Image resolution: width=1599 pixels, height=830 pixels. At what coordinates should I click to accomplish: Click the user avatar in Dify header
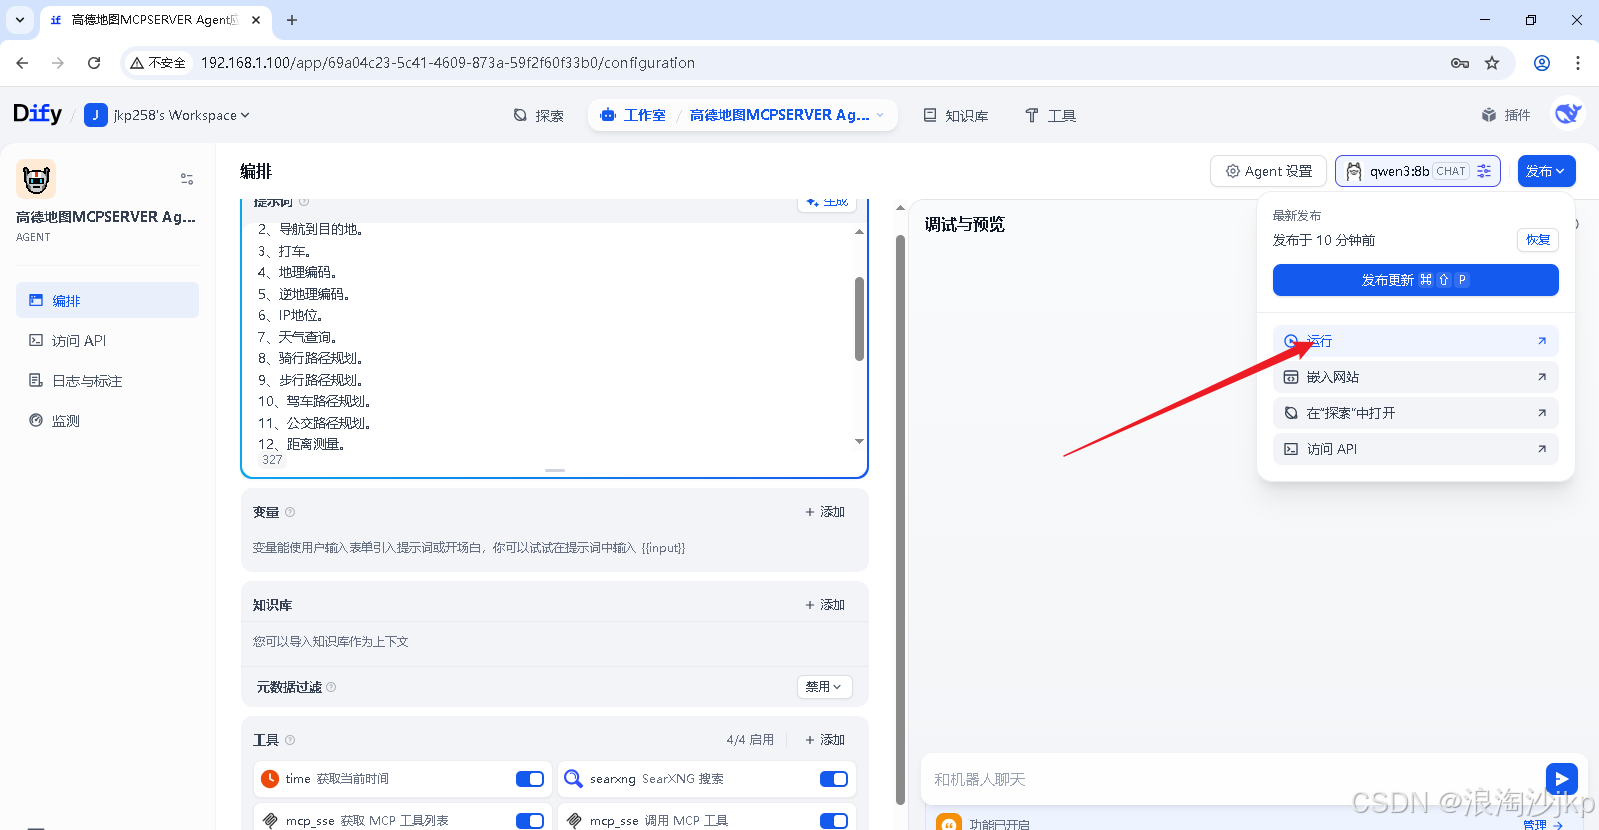1567,114
